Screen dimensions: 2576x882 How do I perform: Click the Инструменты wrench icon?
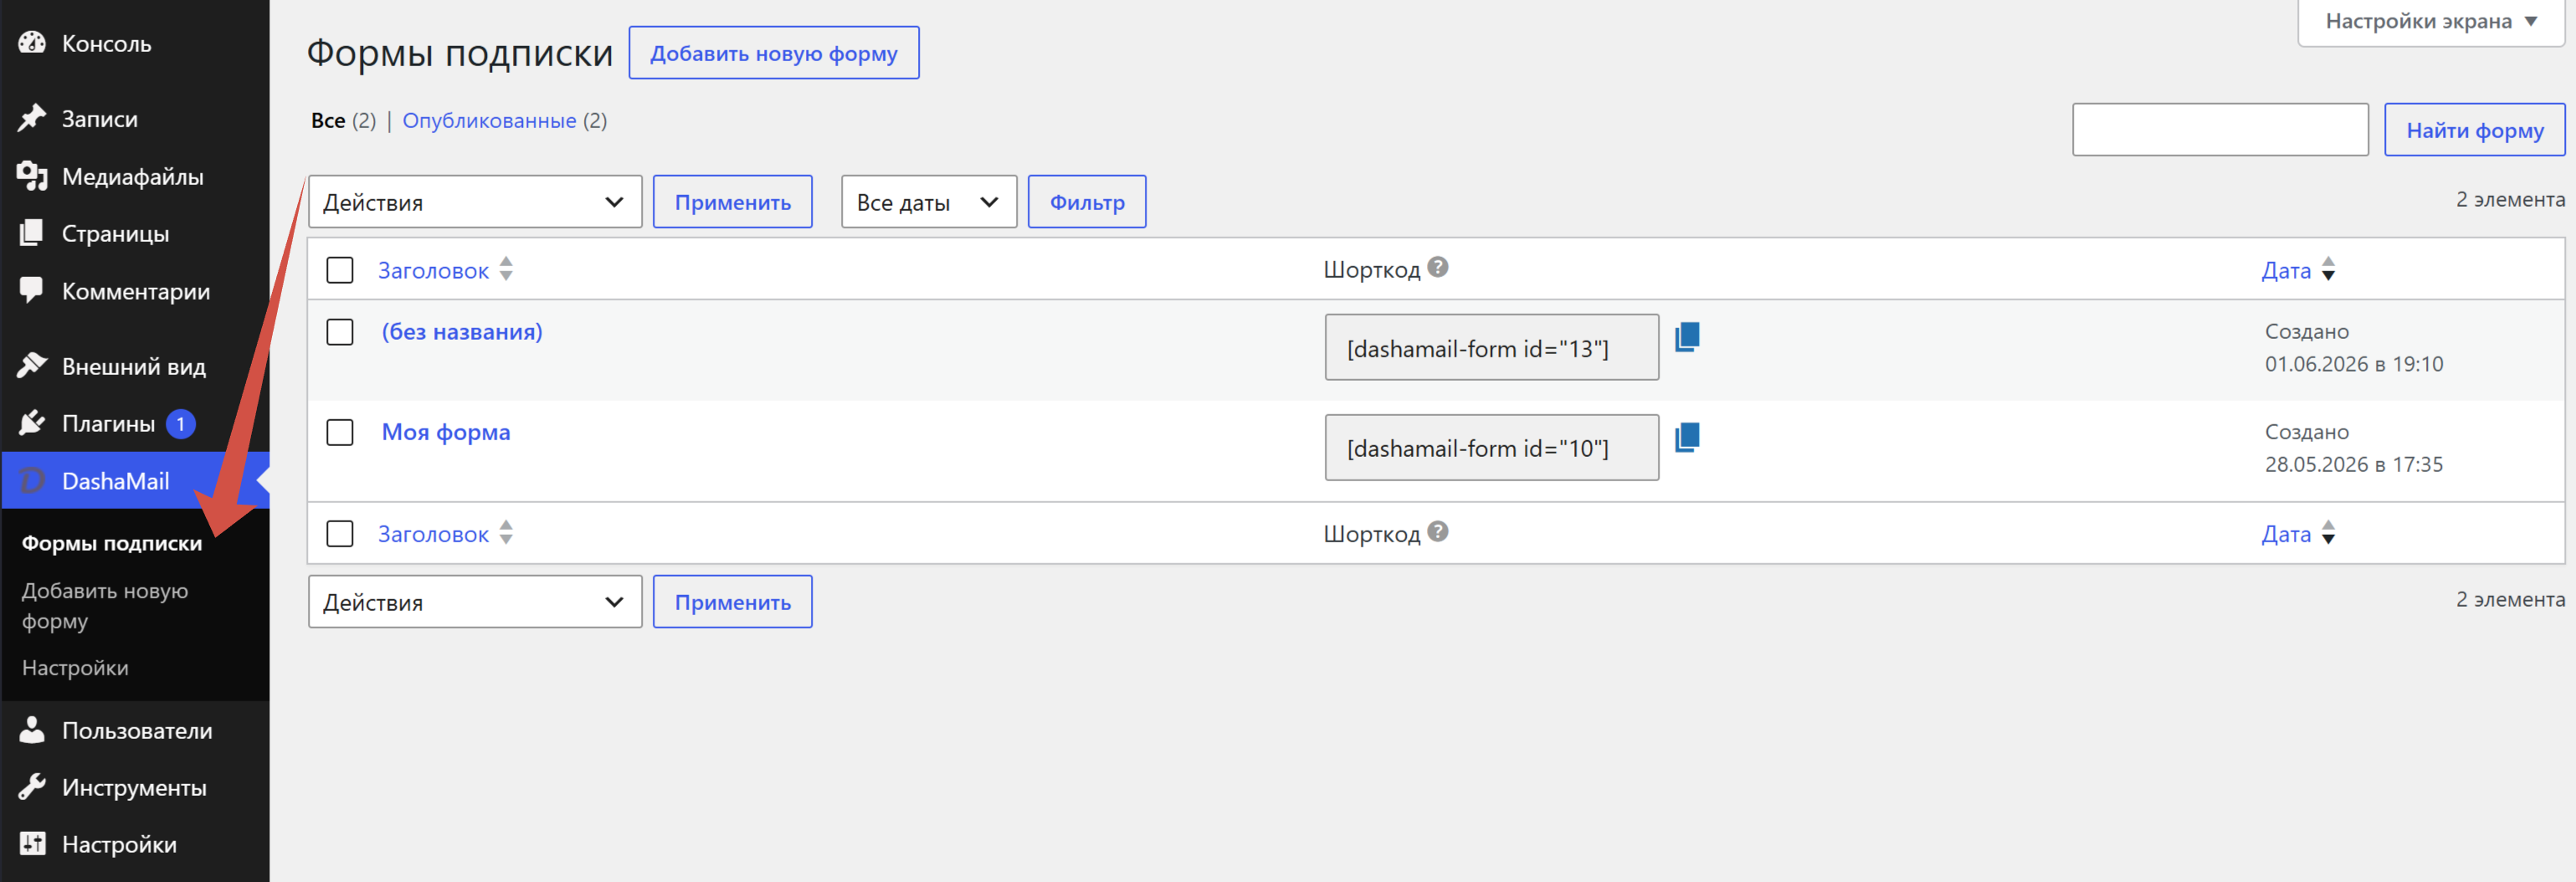point(32,787)
